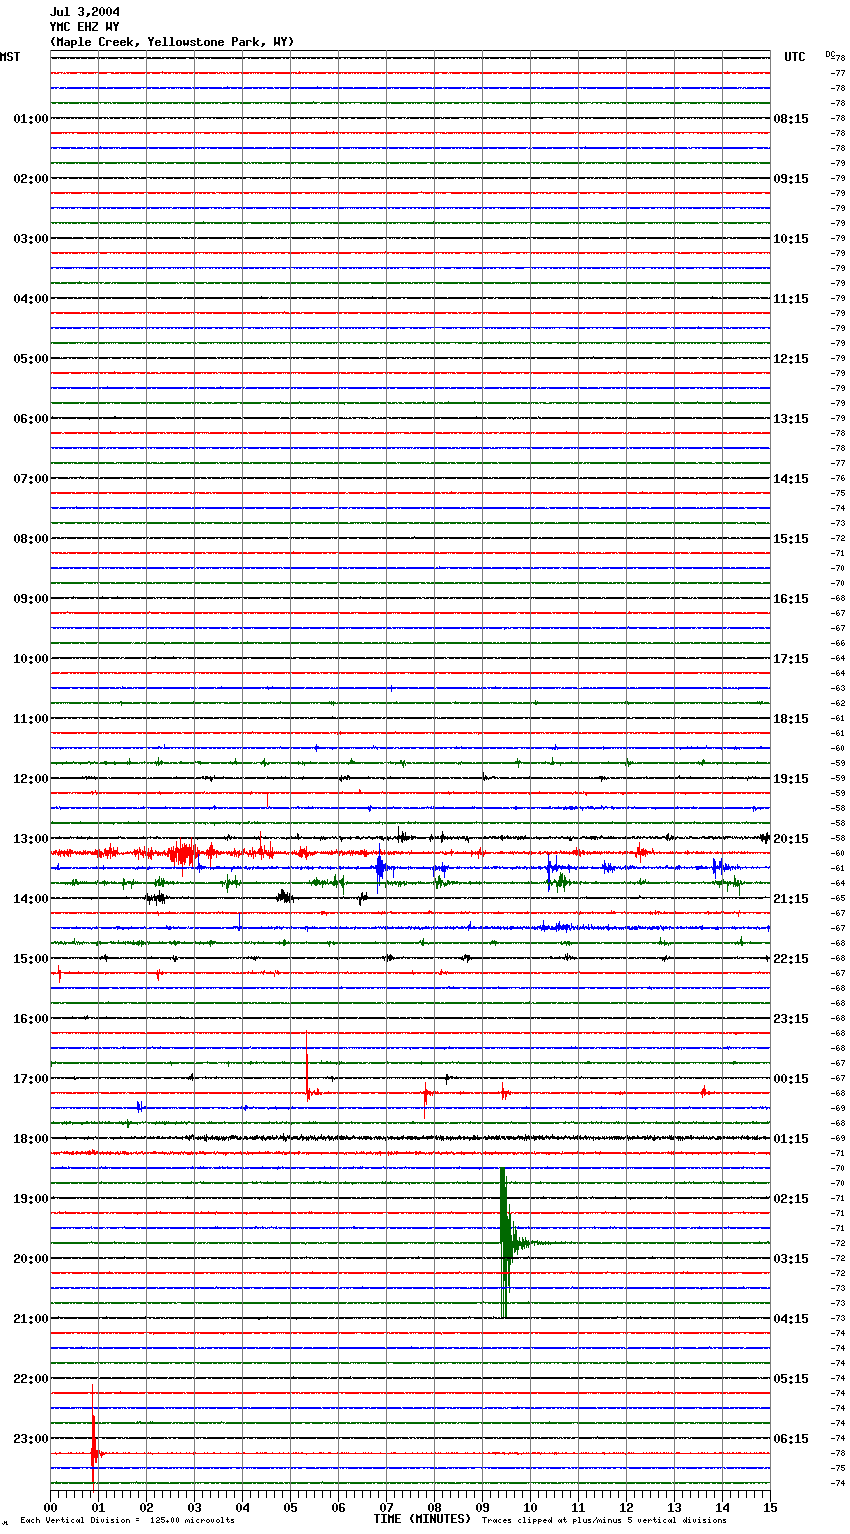This screenshot has height=1534, width=850.
Task: Select the 04:00 MST time label
Action: click(x=31, y=299)
